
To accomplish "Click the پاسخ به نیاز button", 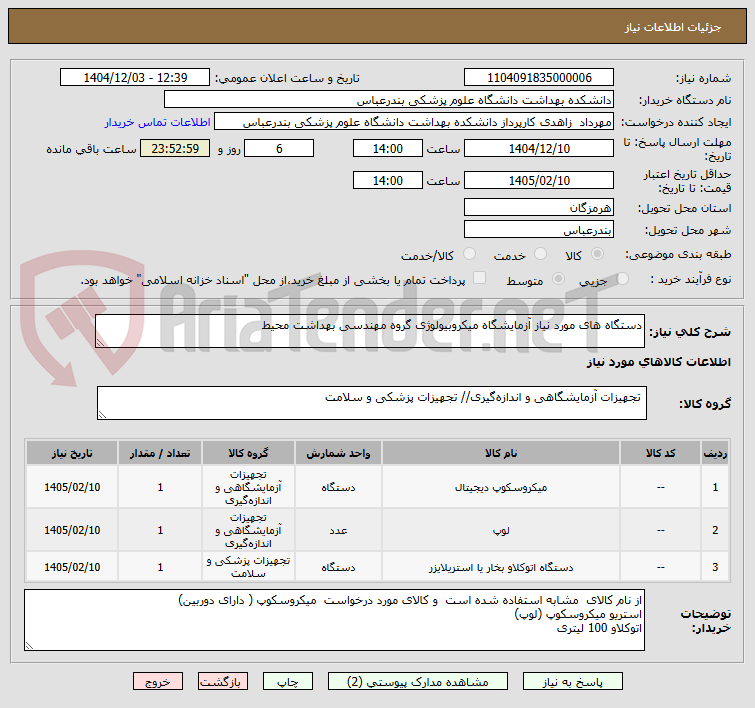I will [573, 682].
